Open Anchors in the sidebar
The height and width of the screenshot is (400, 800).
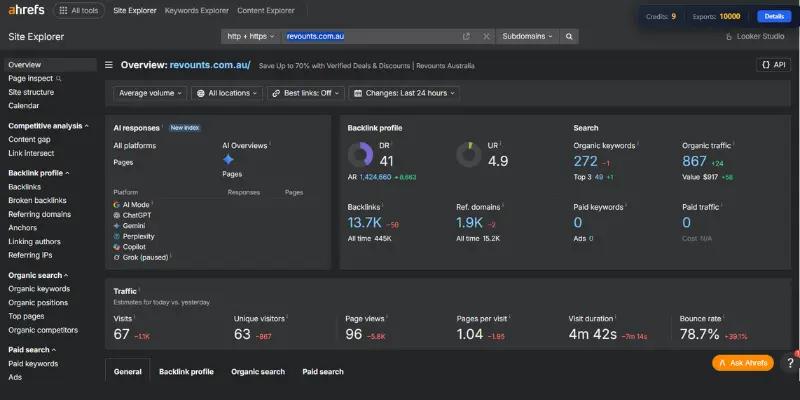[x=22, y=228]
